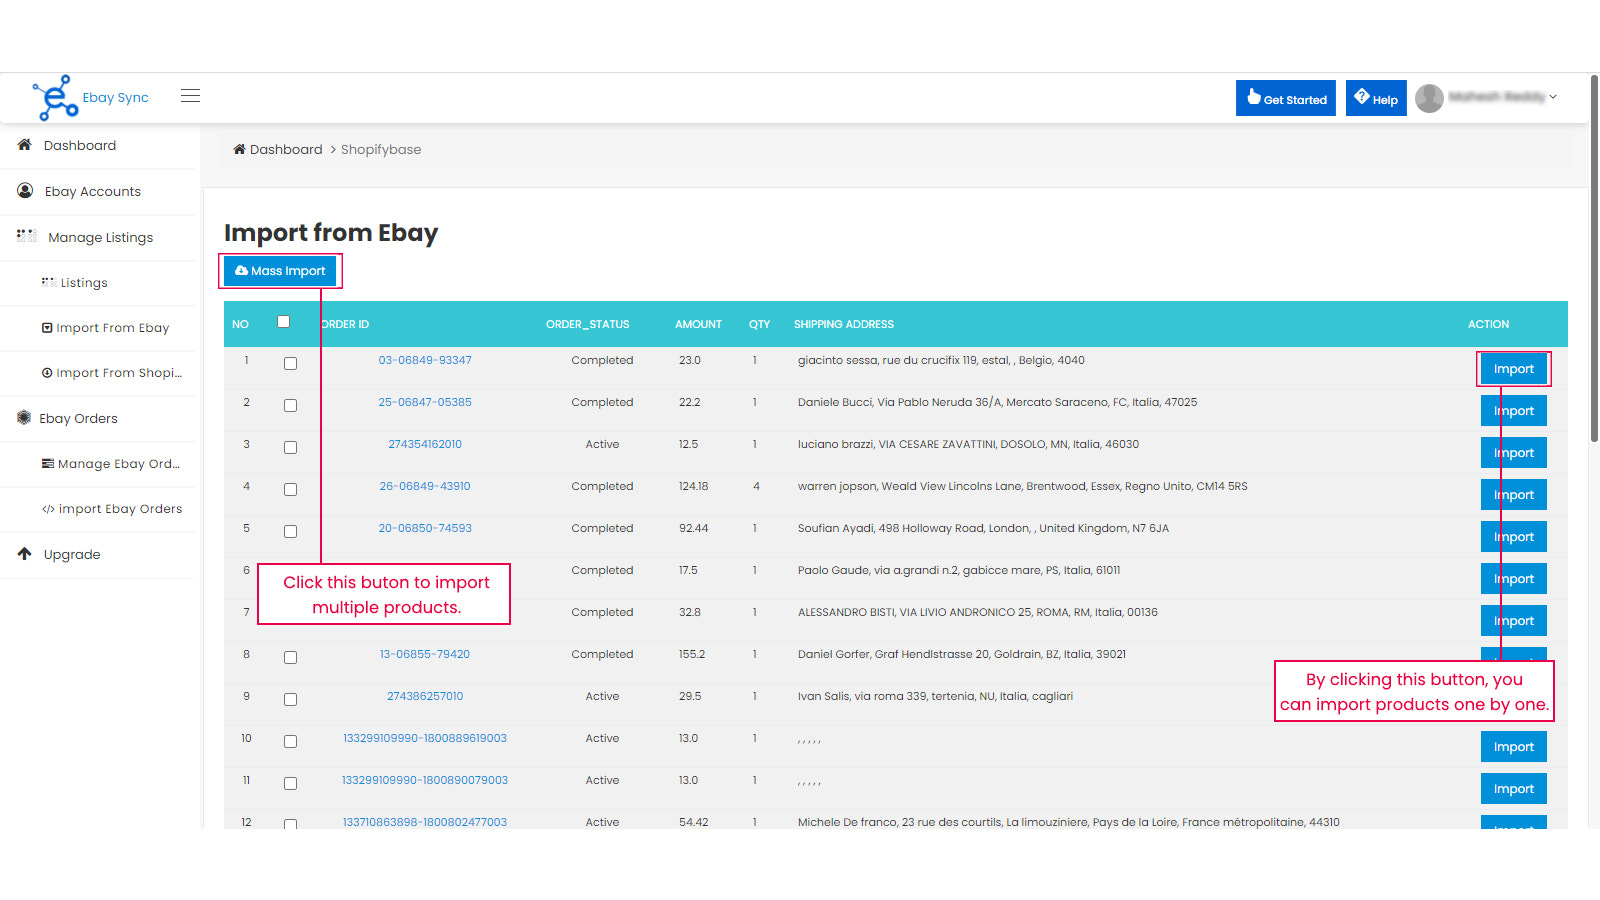
Task: Click the Manage Listings grid icon
Action: pos(27,236)
